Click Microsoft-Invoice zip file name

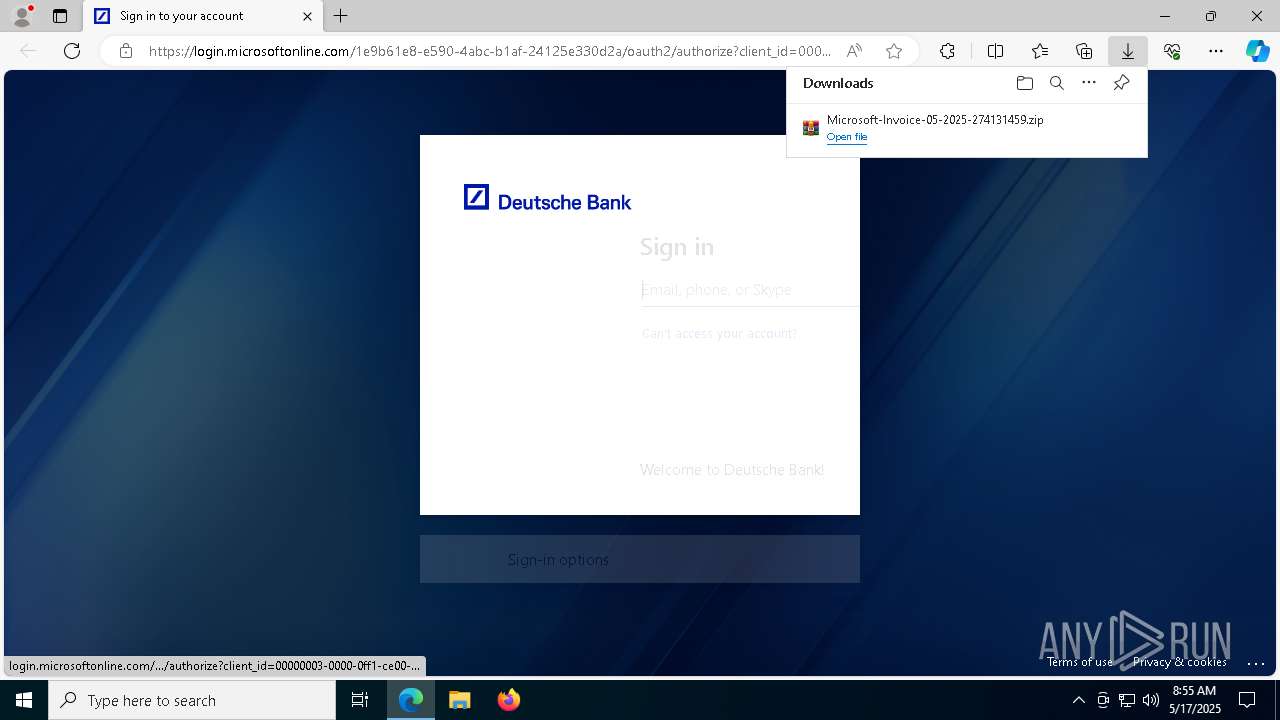click(935, 119)
